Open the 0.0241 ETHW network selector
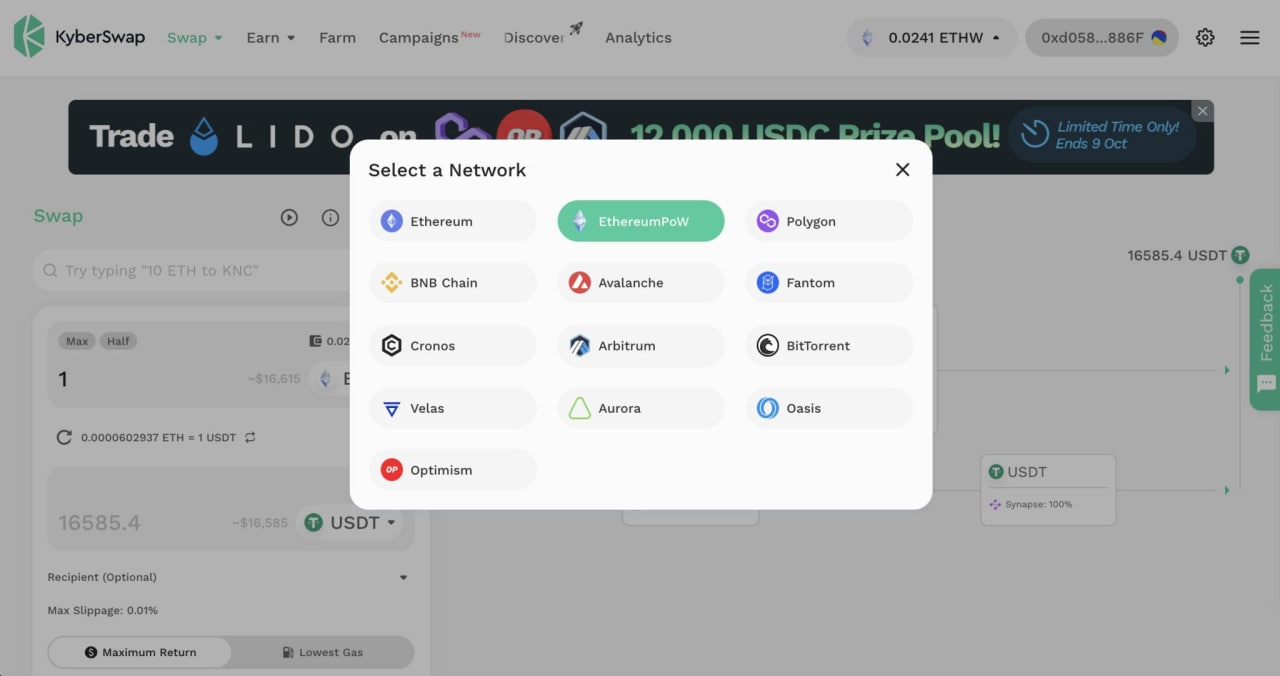Viewport: 1280px width, 676px height. click(932, 38)
